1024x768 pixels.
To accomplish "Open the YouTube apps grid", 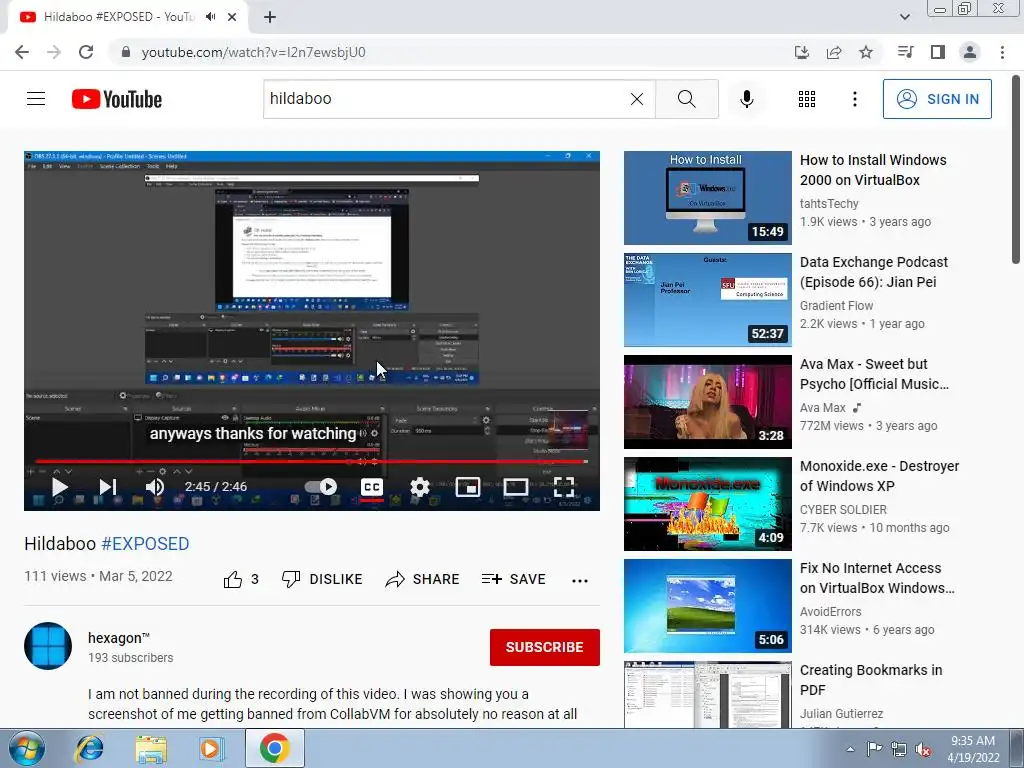I will 807,99.
